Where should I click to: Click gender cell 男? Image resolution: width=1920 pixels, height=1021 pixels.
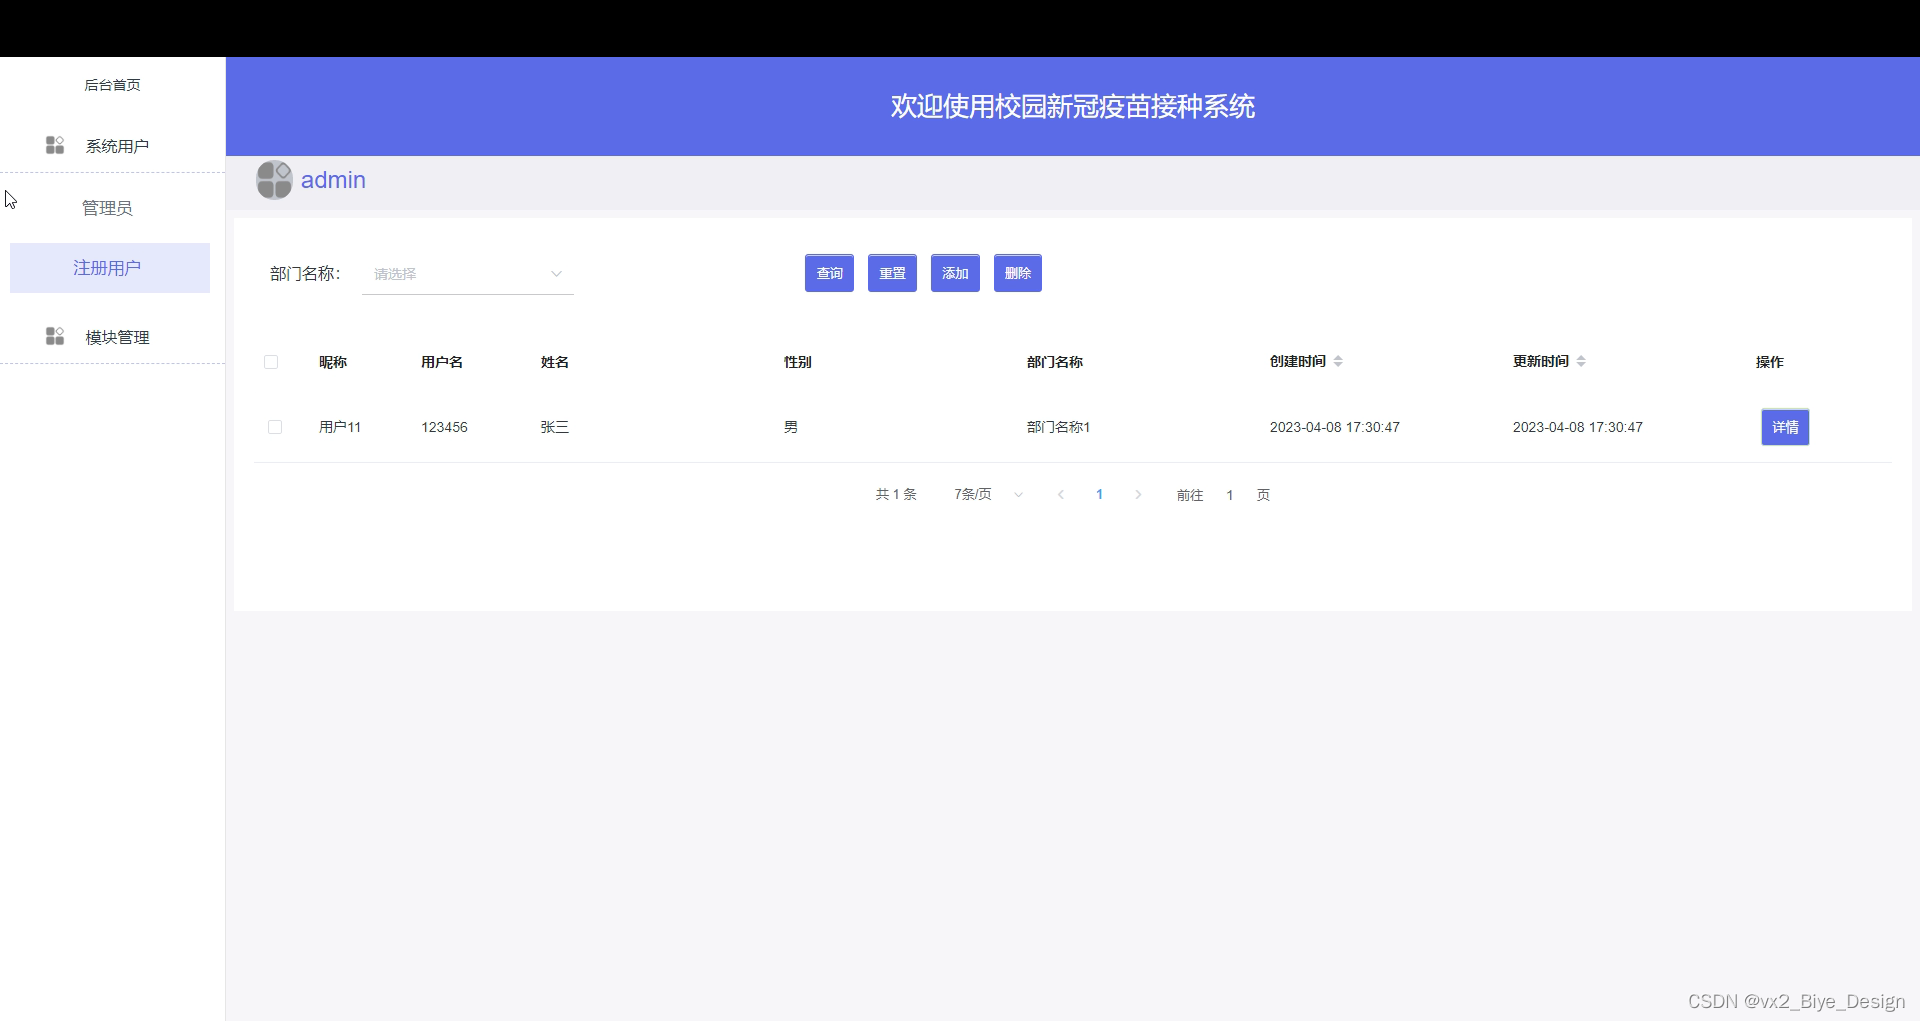point(791,427)
